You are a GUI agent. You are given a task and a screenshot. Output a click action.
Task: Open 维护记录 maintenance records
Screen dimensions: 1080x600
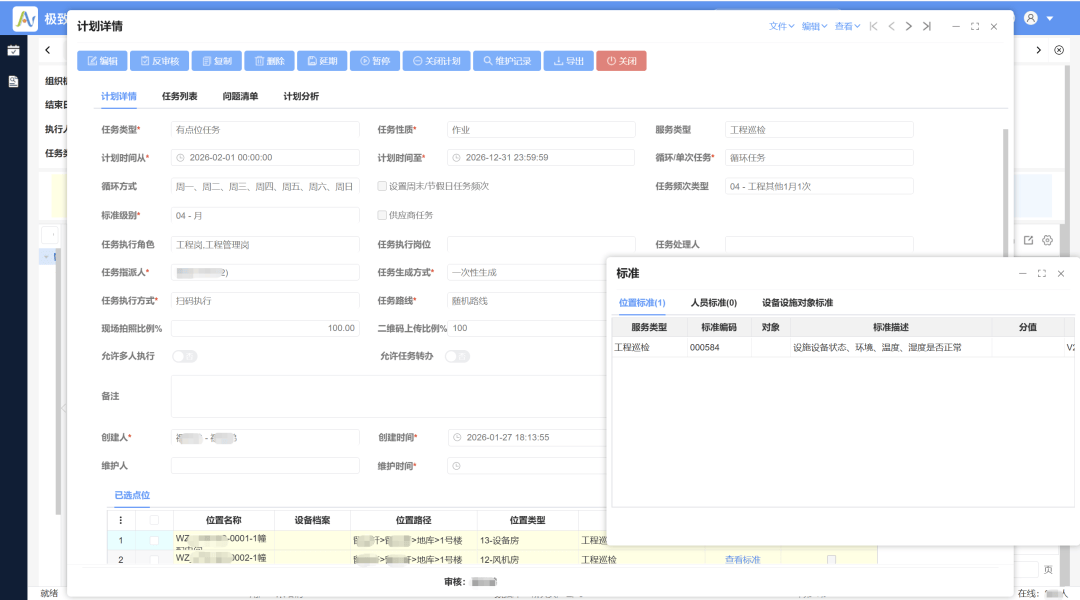[x=507, y=61]
